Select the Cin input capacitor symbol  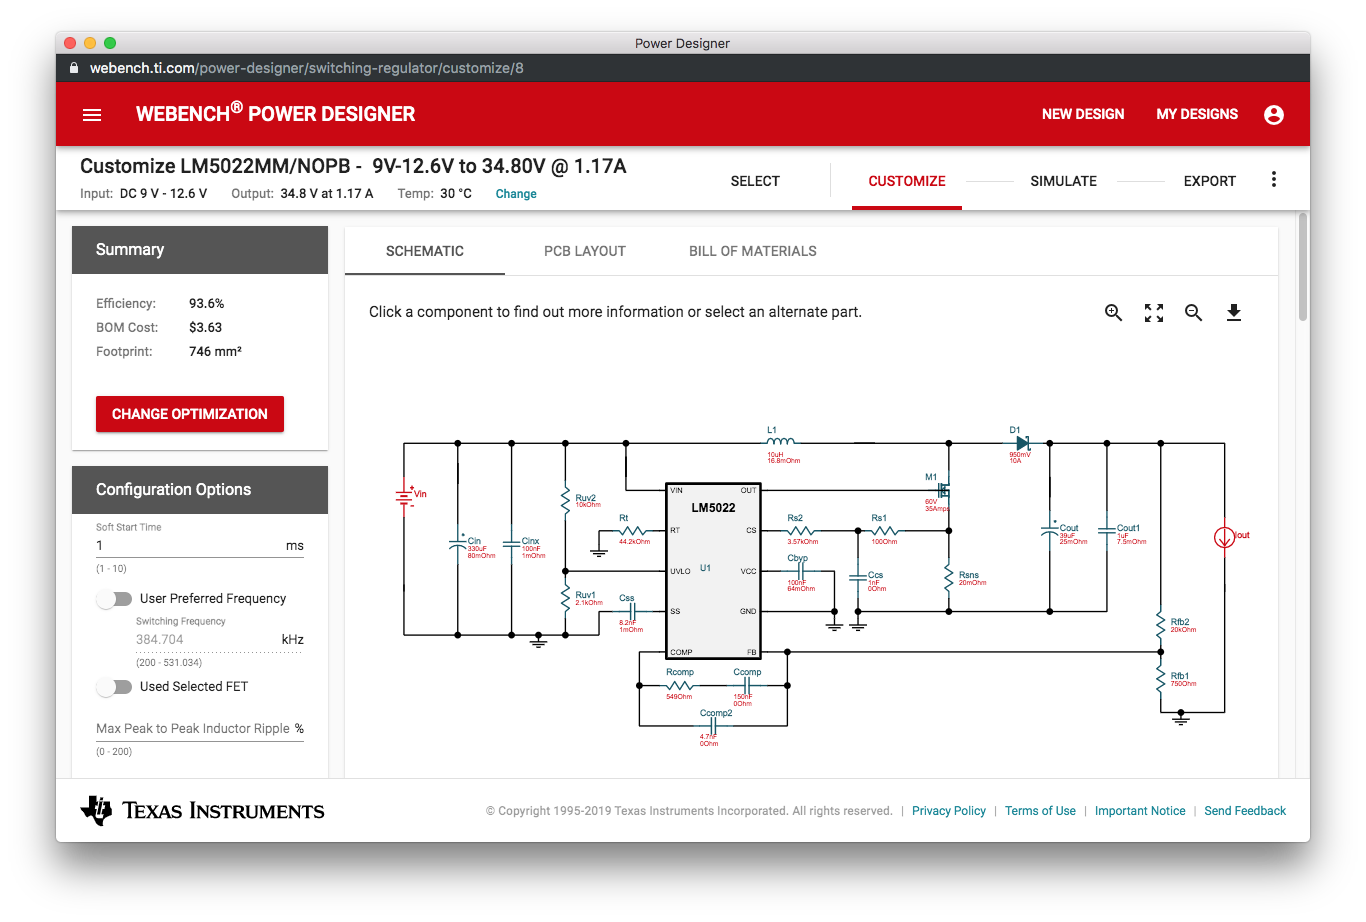point(458,543)
